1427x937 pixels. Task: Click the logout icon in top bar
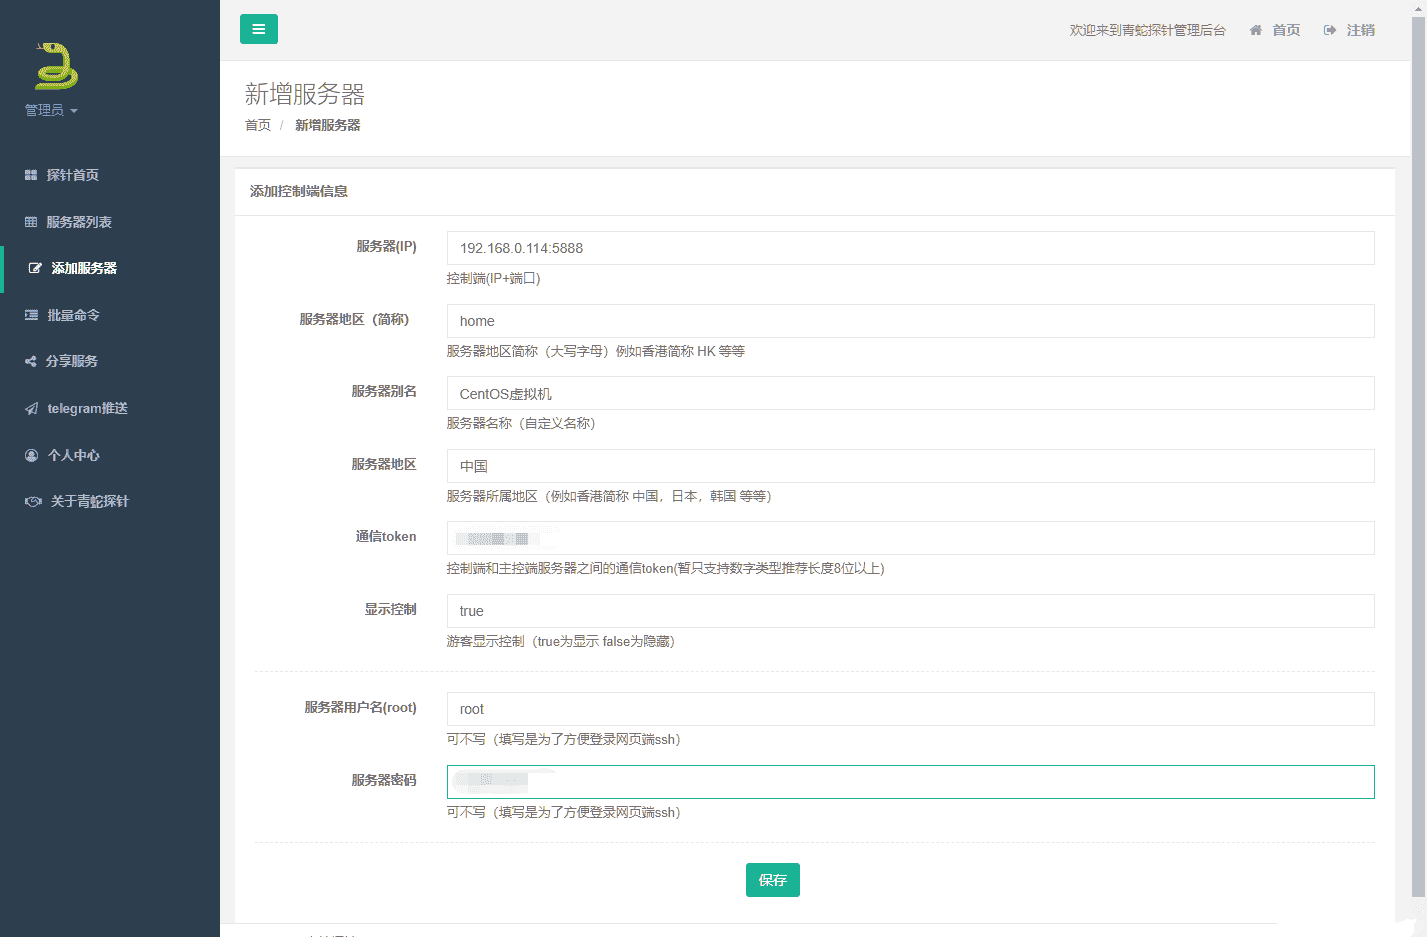1330,30
